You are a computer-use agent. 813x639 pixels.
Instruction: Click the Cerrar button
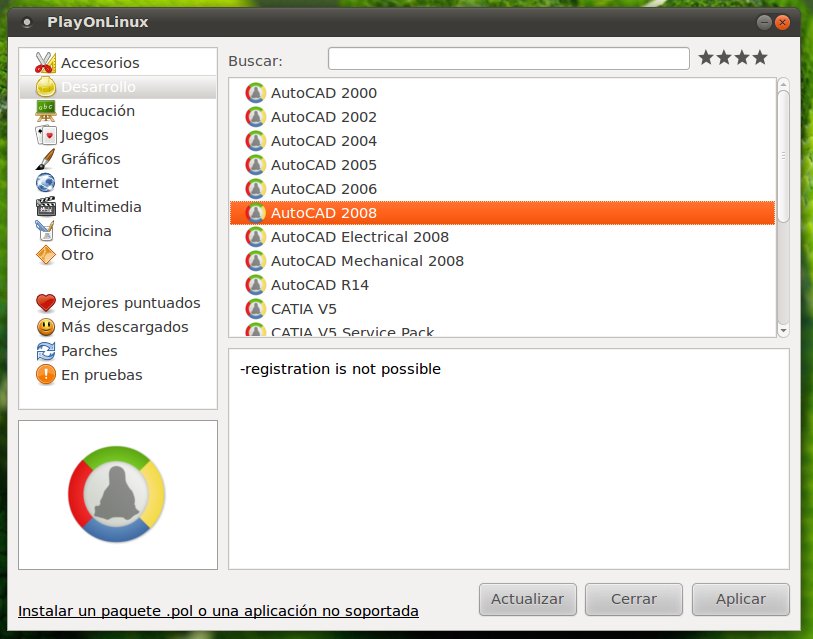pos(634,599)
